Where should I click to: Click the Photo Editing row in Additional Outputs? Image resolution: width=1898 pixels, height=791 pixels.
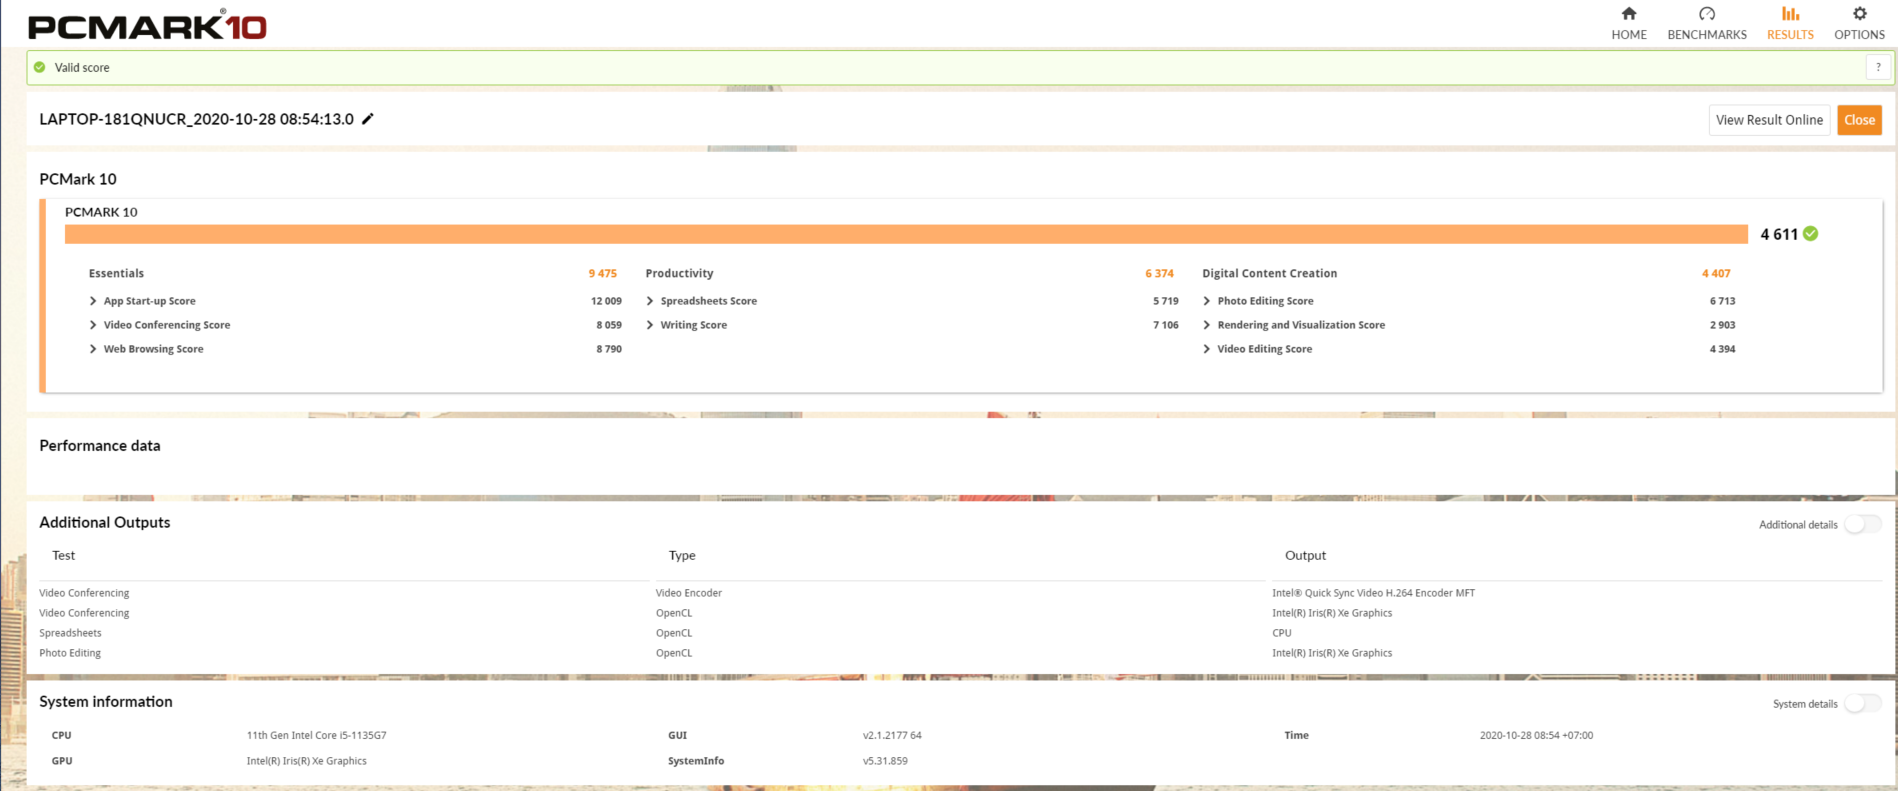pyautogui.click(x=70, y=653)
